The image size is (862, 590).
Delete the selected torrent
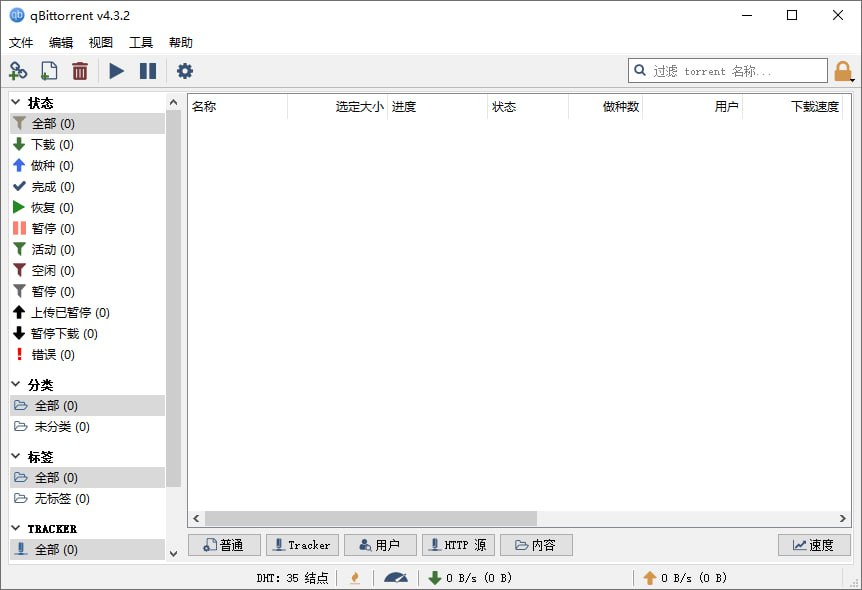point(80,71)
